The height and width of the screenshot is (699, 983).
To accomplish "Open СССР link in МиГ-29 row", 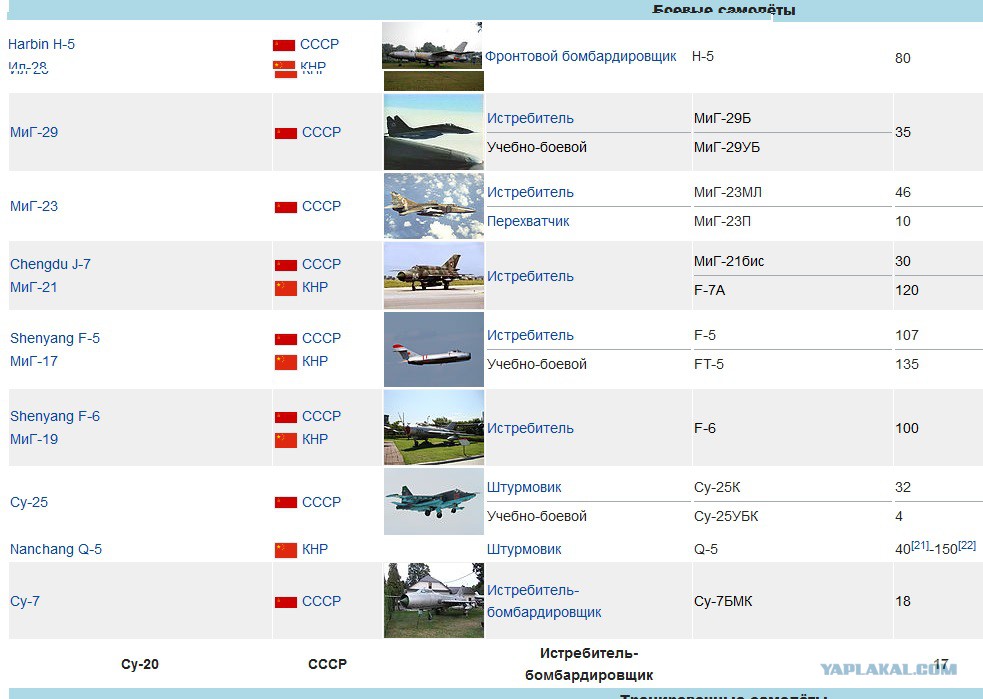I will tap(322, 132).
